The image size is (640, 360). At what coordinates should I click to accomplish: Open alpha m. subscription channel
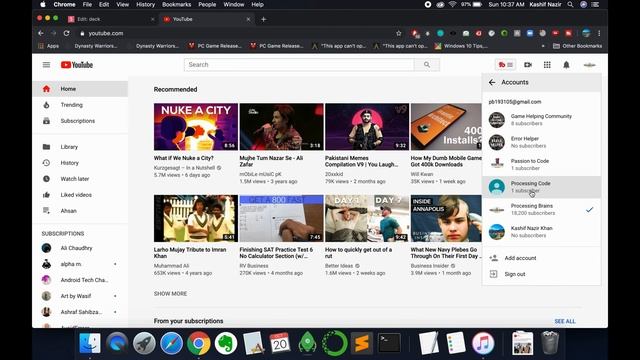pyautogui.click(x=80, y=264)
